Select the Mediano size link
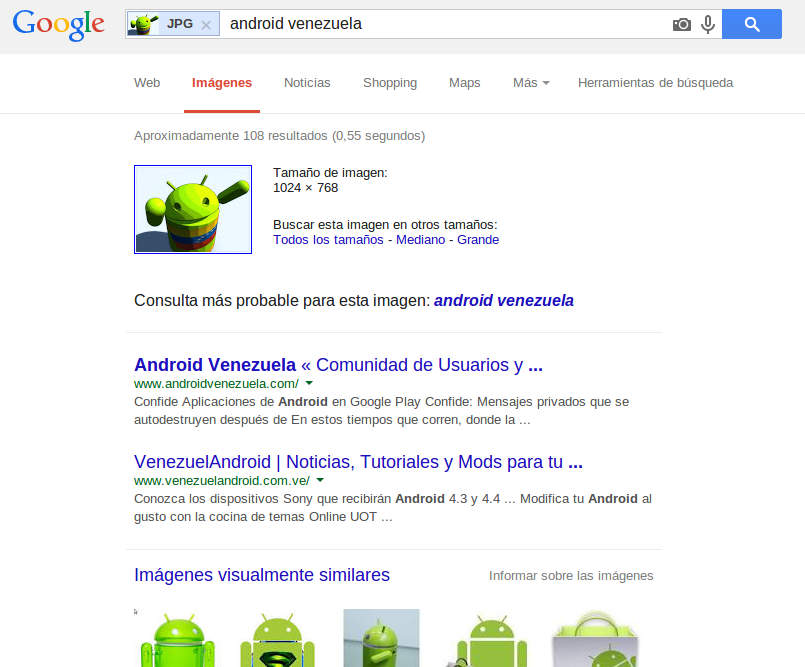The image size is (805, 667). pos(420,240)
